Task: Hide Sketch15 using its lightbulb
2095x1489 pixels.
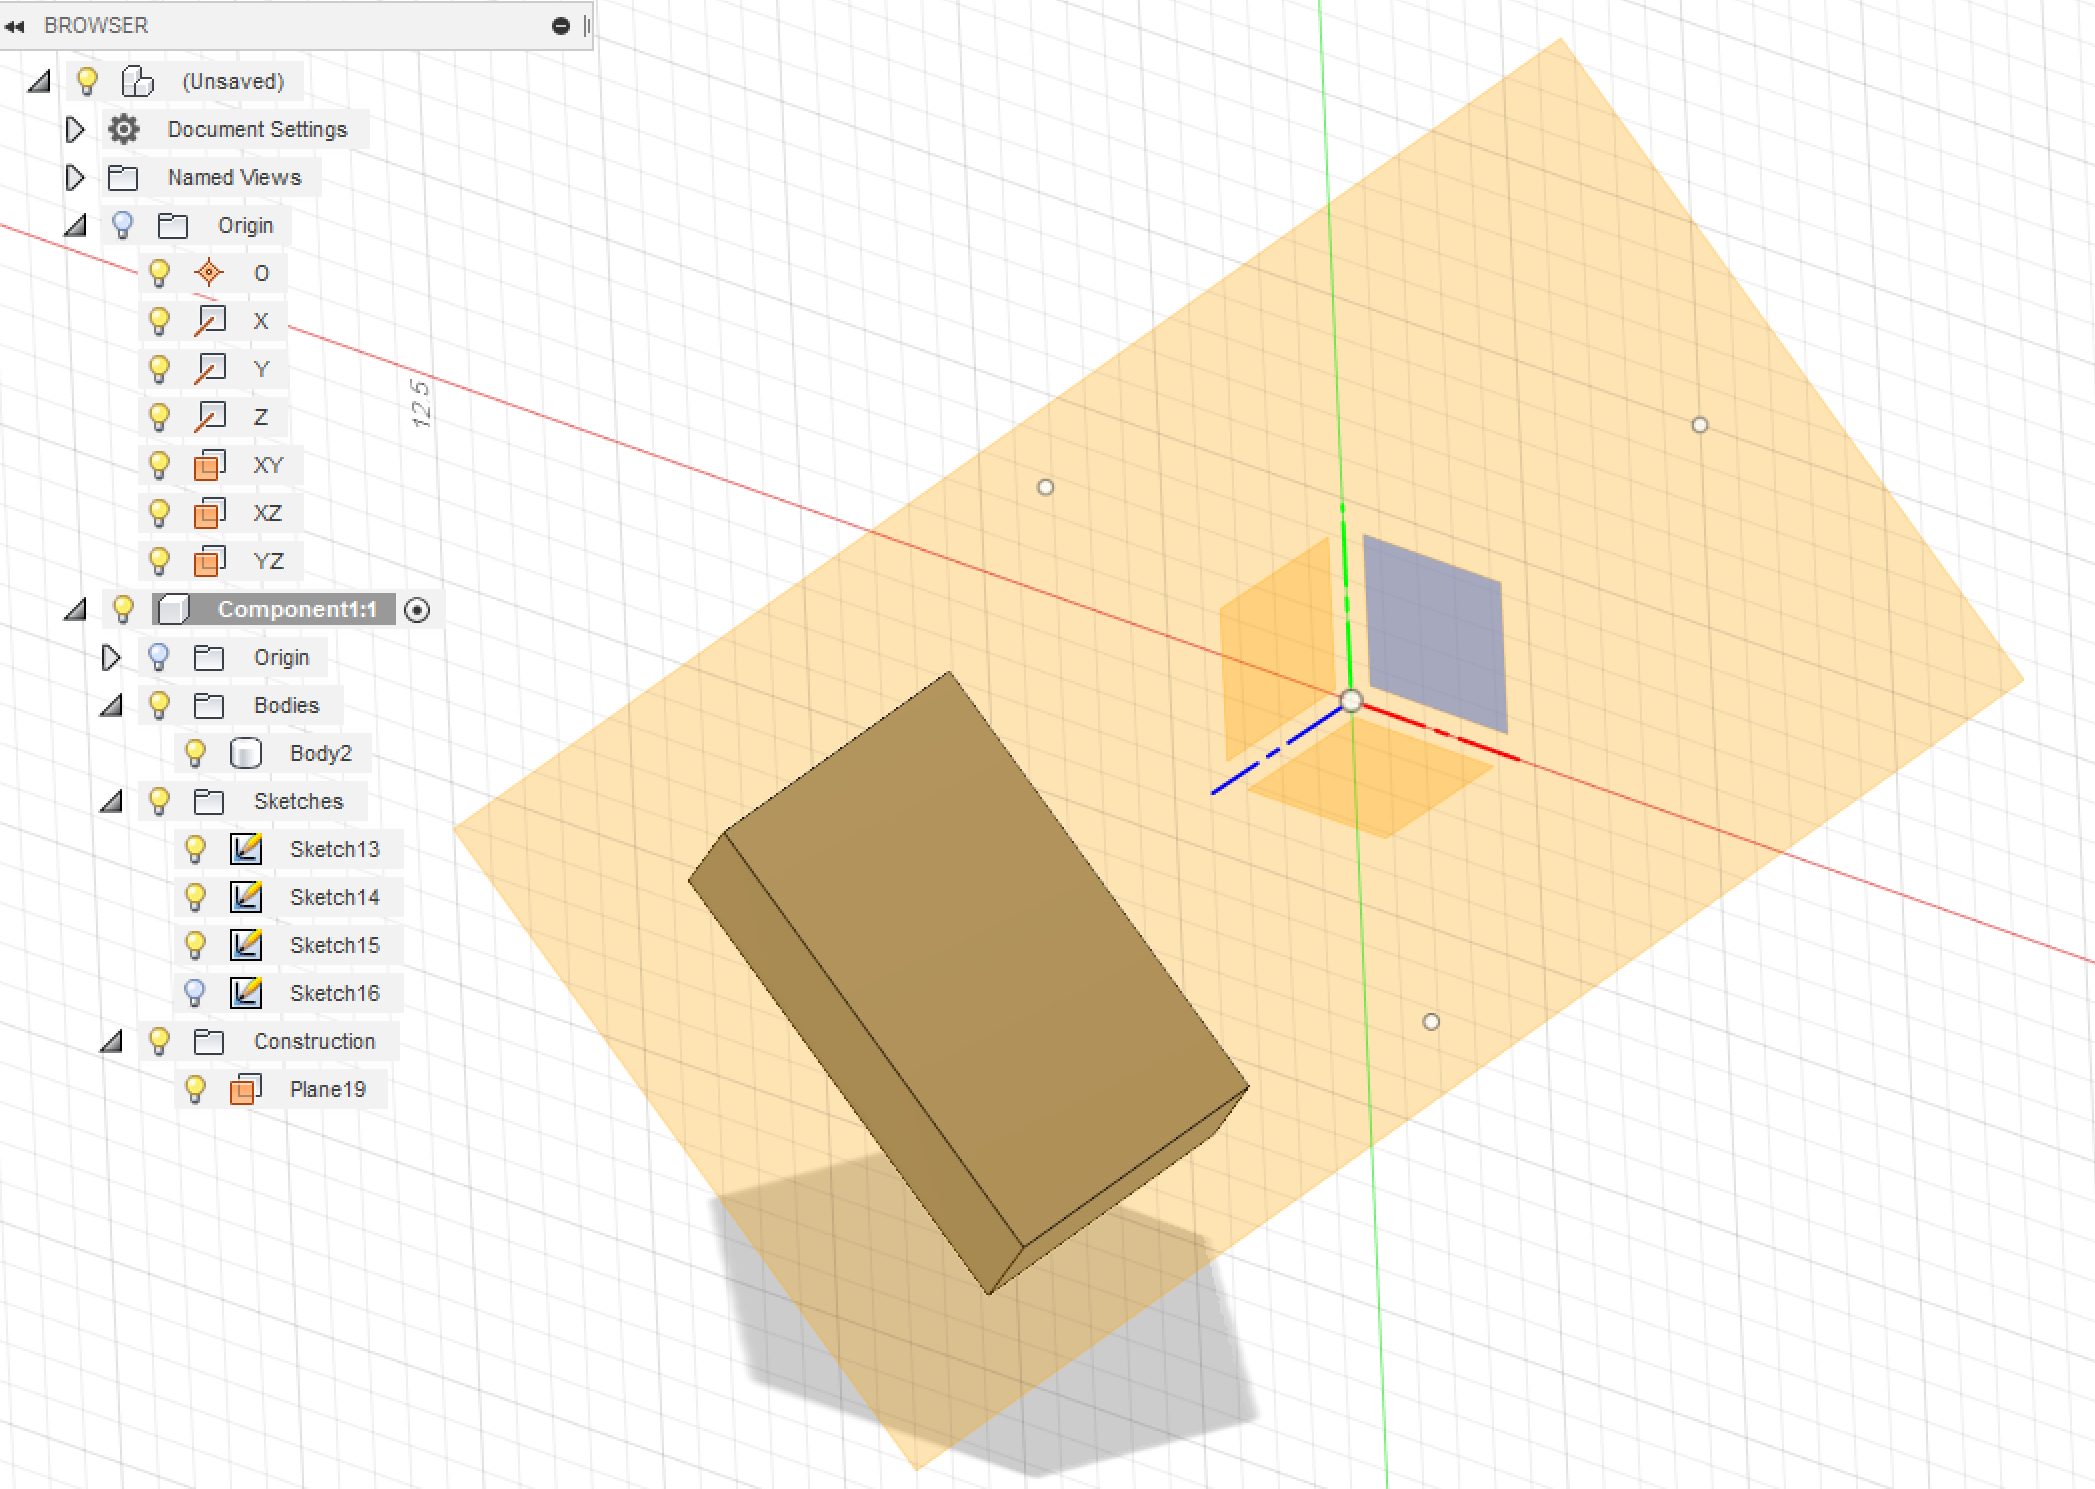Action: [196, 944]
